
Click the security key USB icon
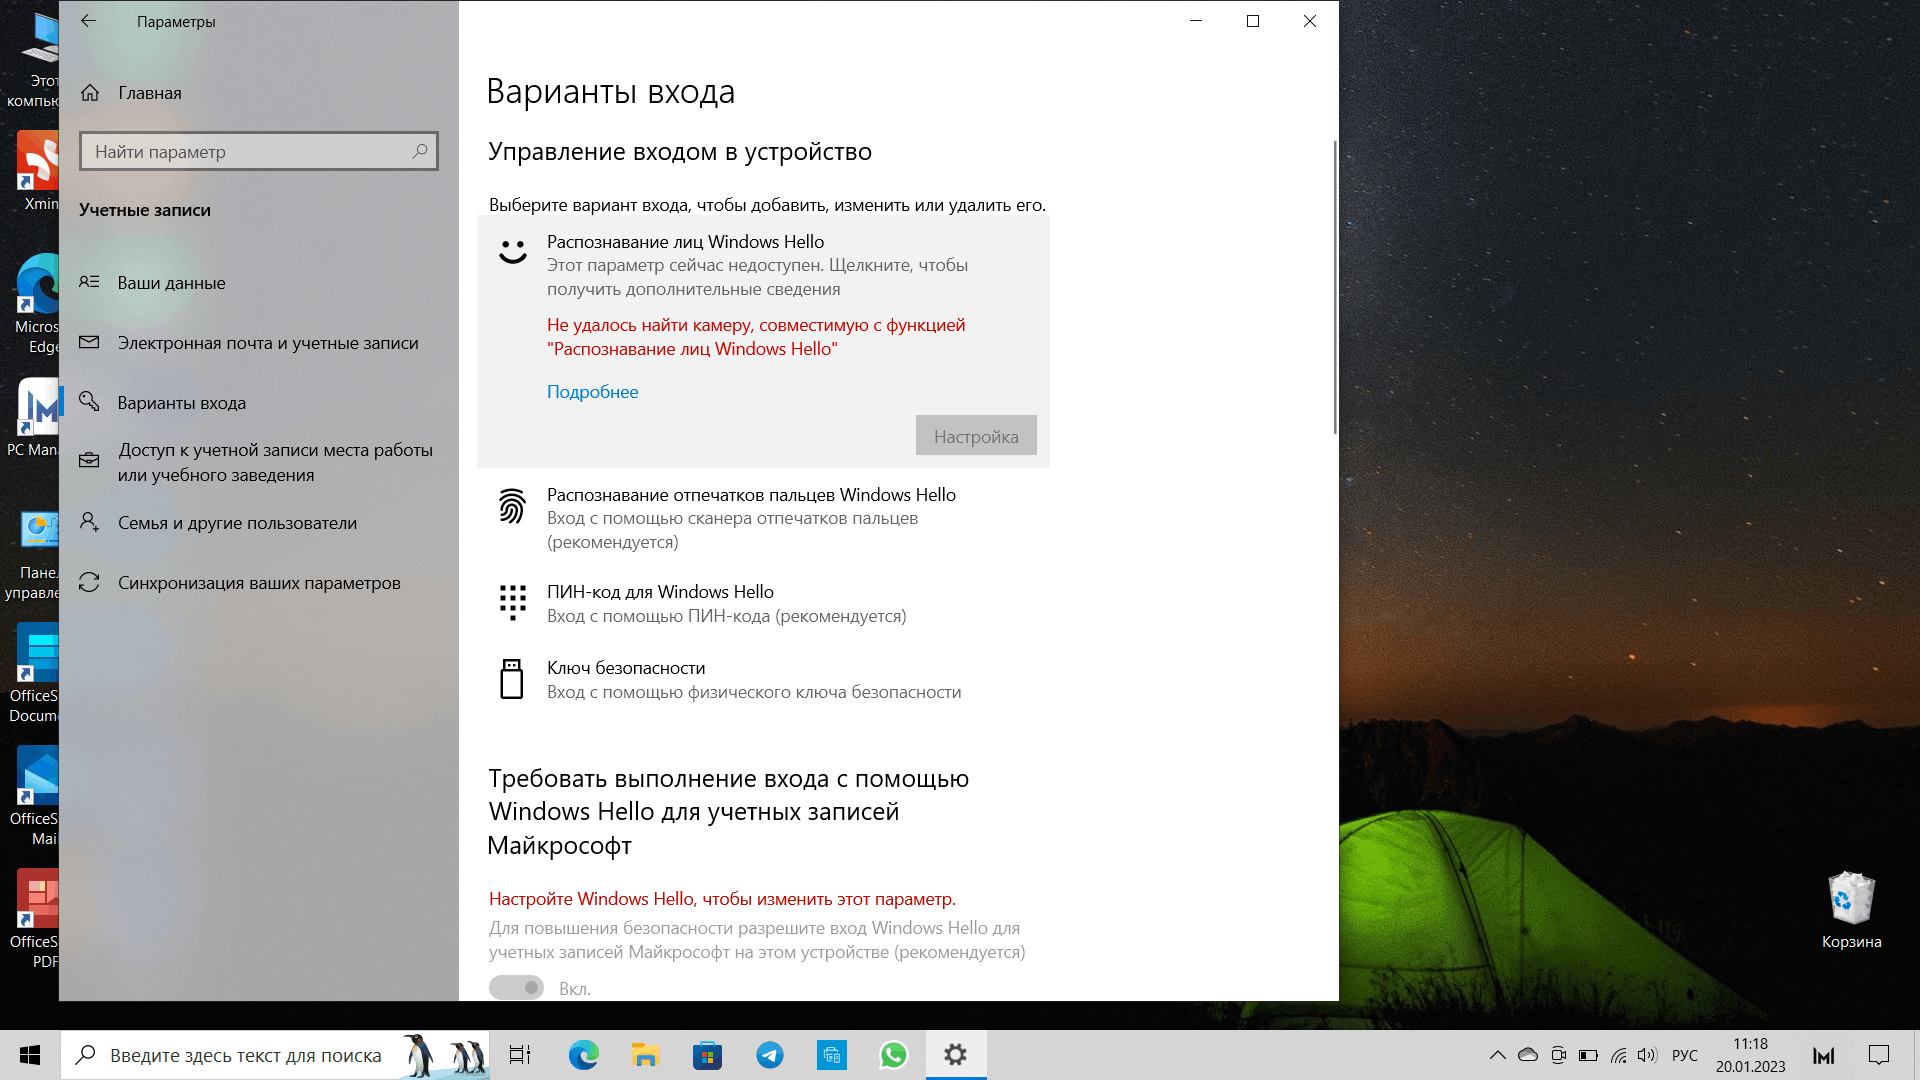pos(512,679)
